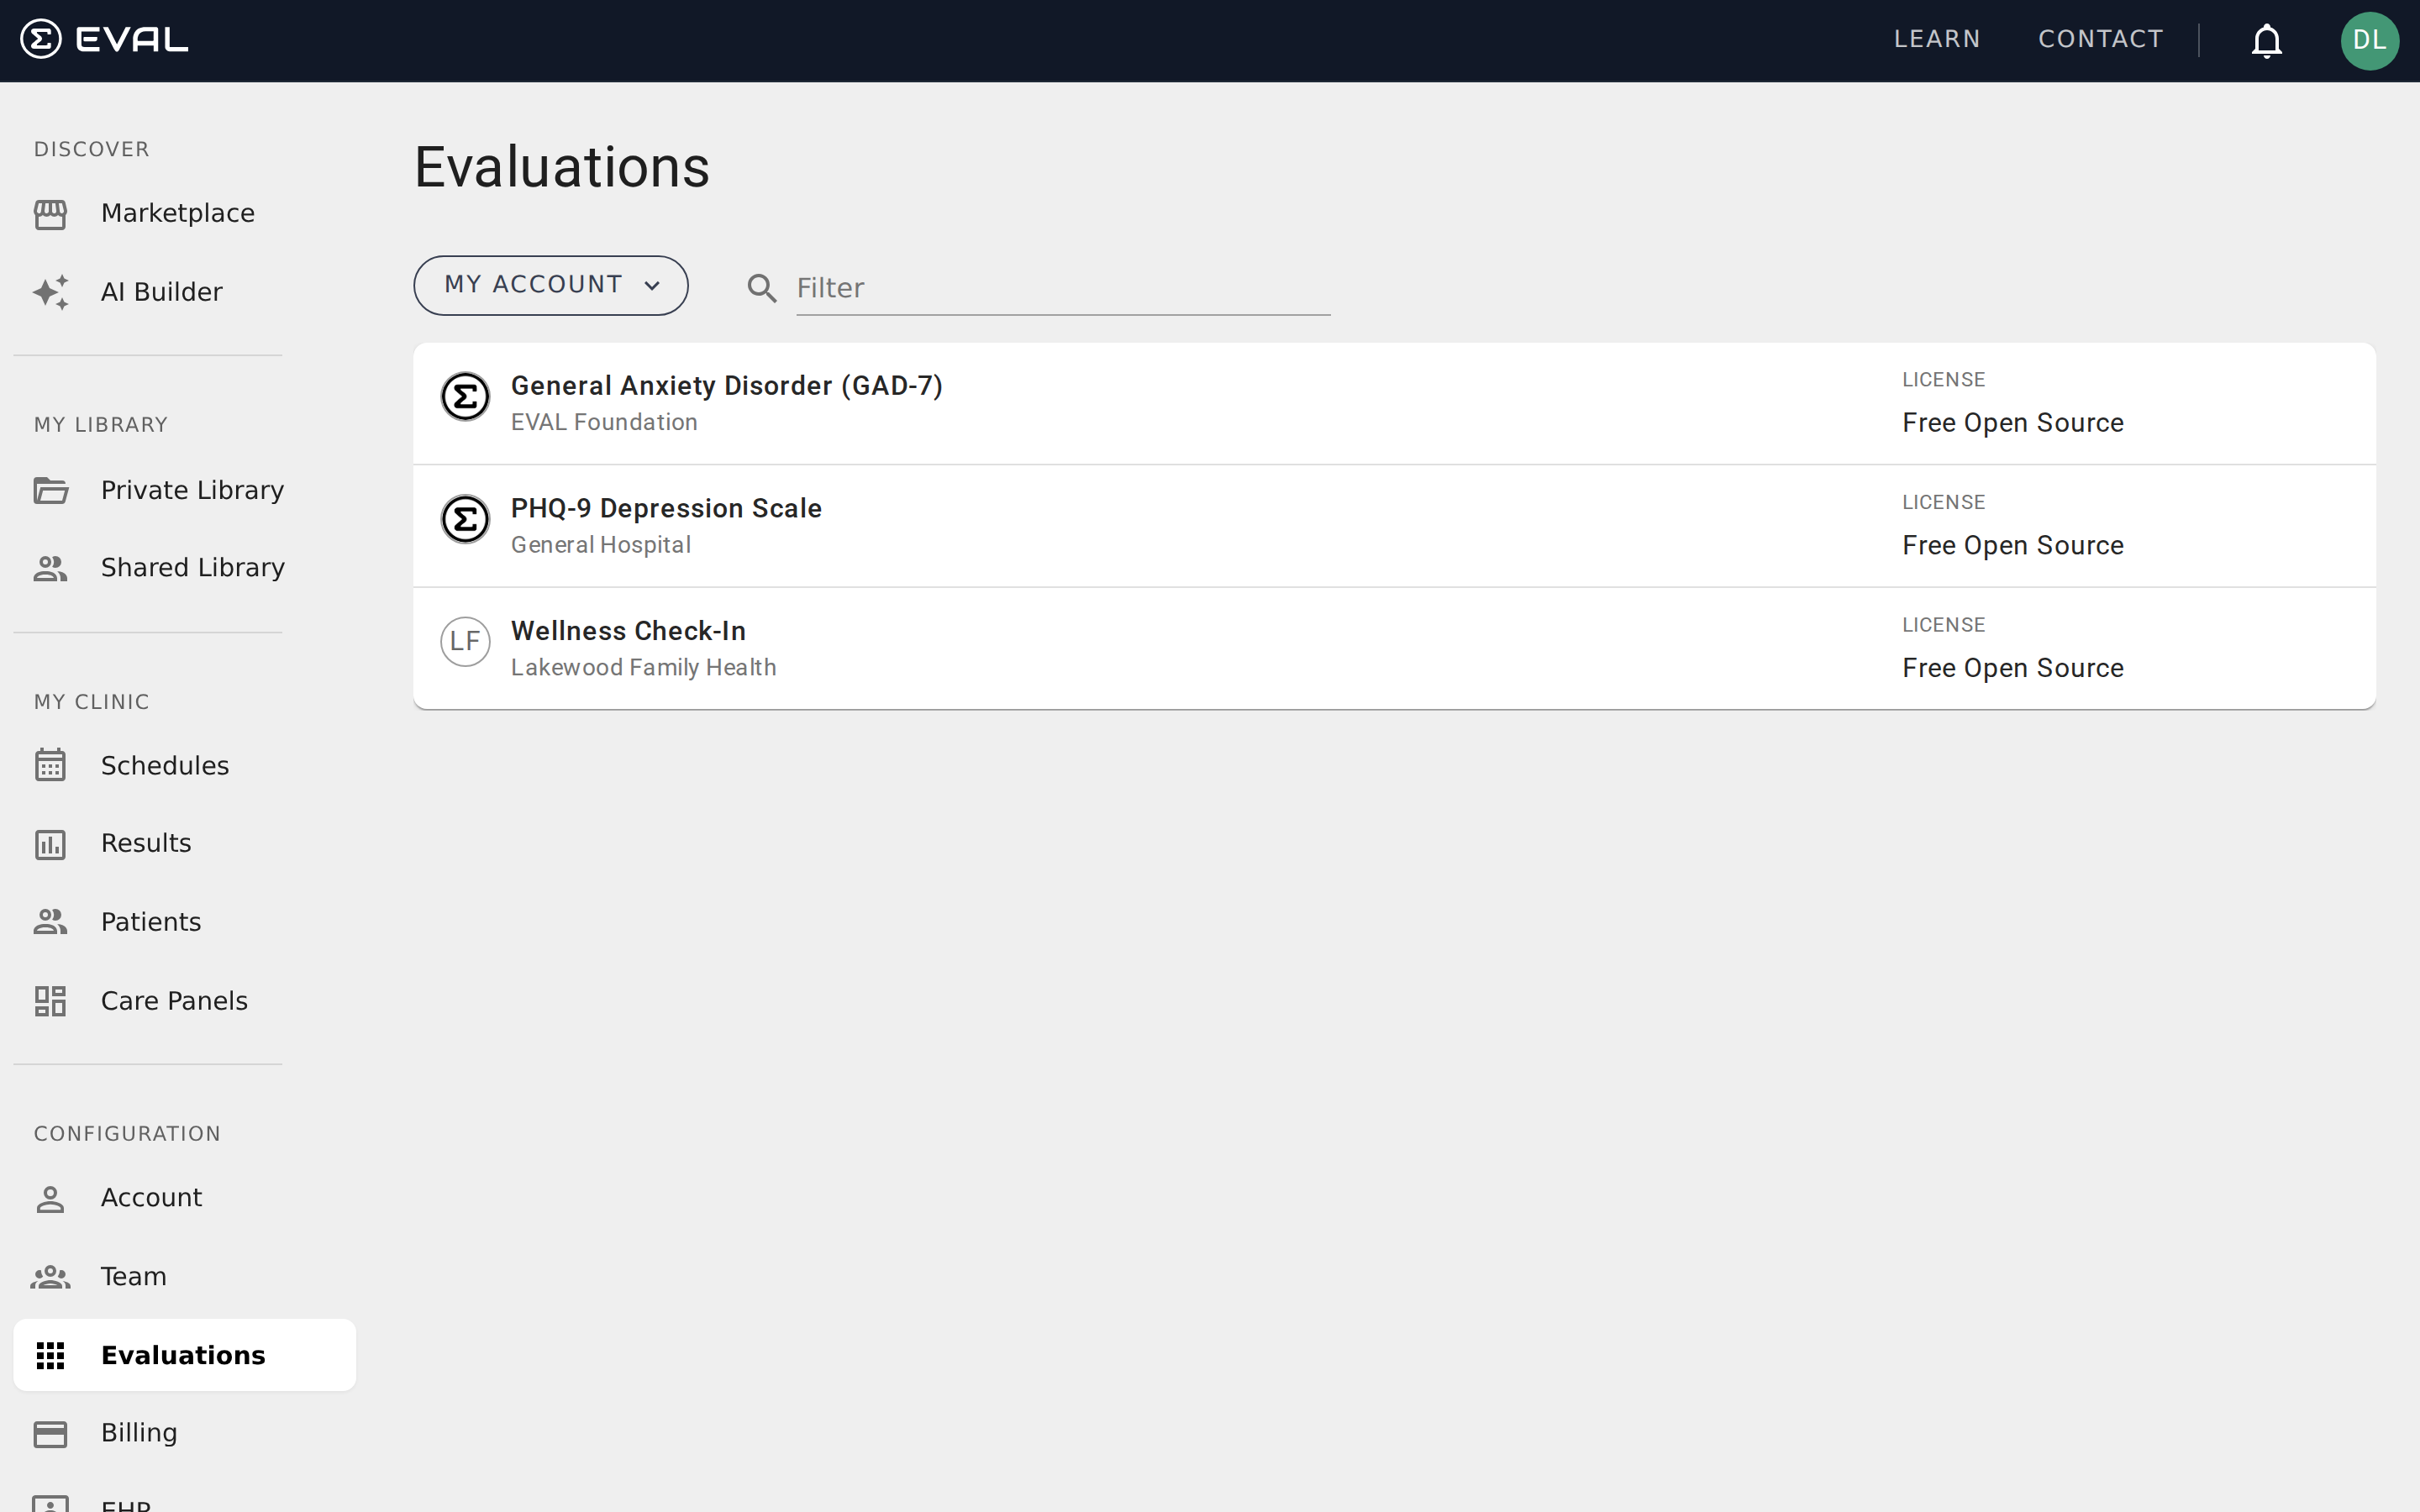Select Billing from the sidebar
2420x1512 pixels.
(140, 1432)
